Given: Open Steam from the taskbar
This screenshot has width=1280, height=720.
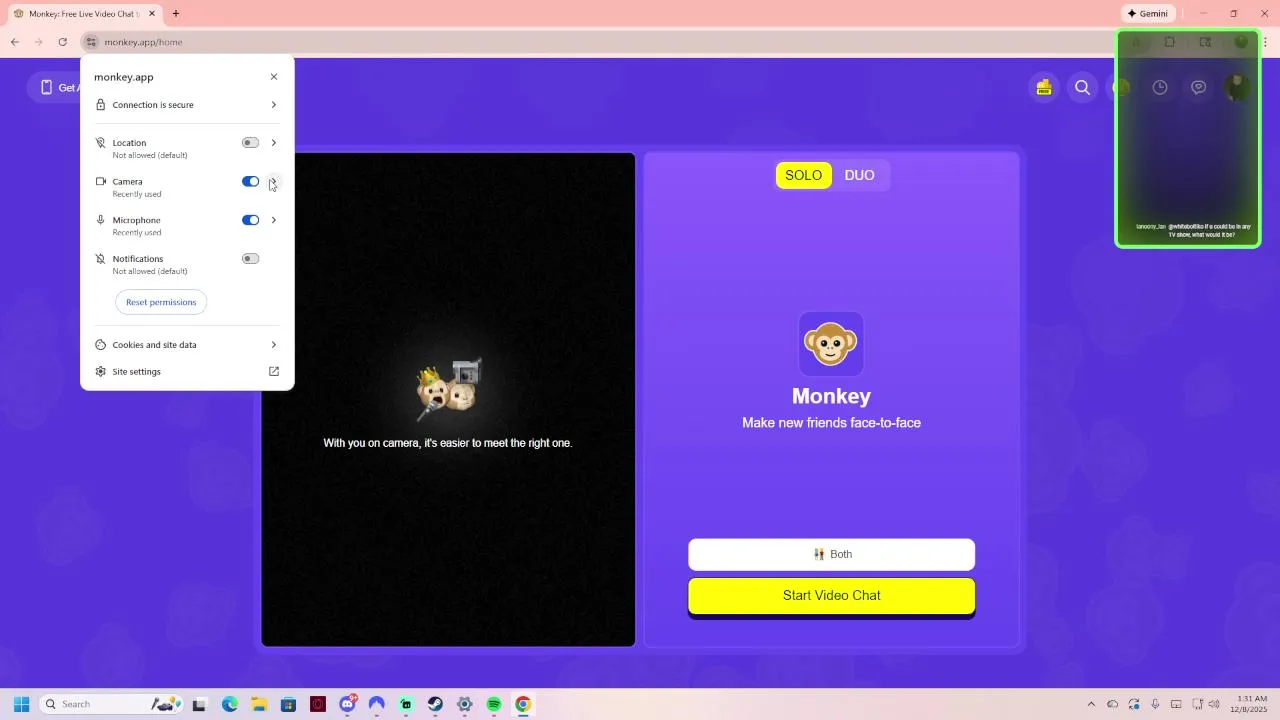Looking at the screenshot, I should pos(435,704).
